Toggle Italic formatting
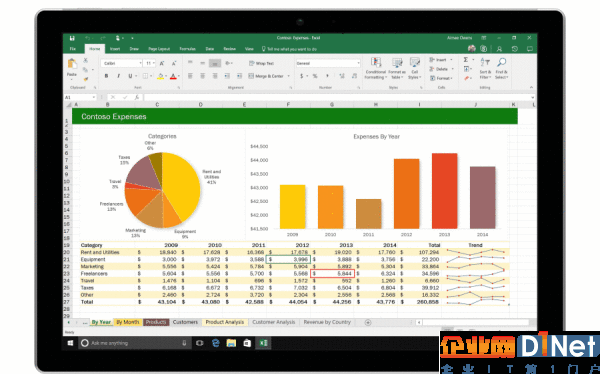The height and width of the screenshot is (374, 600). (118, 76)
